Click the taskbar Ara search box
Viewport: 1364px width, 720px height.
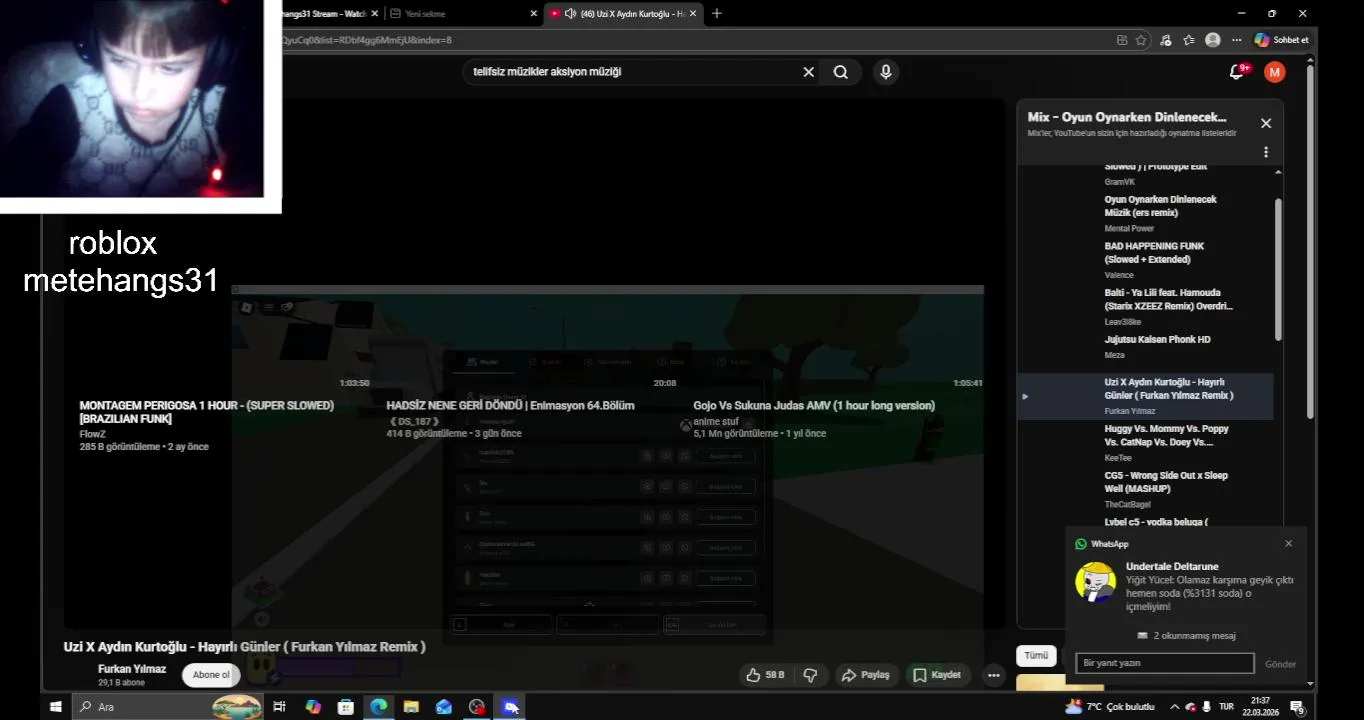pyautogui.click(x=168, y=707)
